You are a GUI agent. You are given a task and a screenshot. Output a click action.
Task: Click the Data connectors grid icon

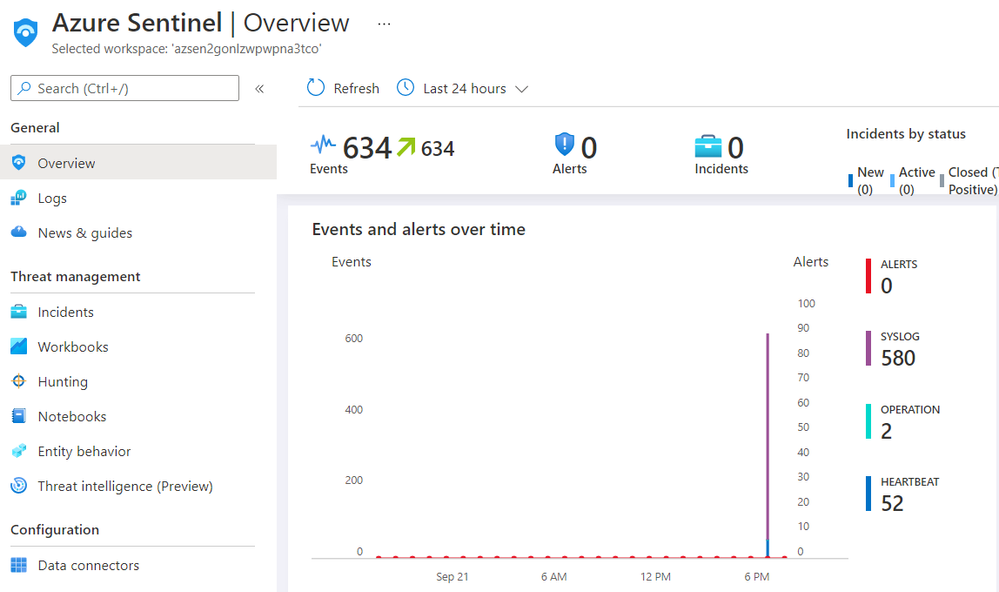pos(19,565)
